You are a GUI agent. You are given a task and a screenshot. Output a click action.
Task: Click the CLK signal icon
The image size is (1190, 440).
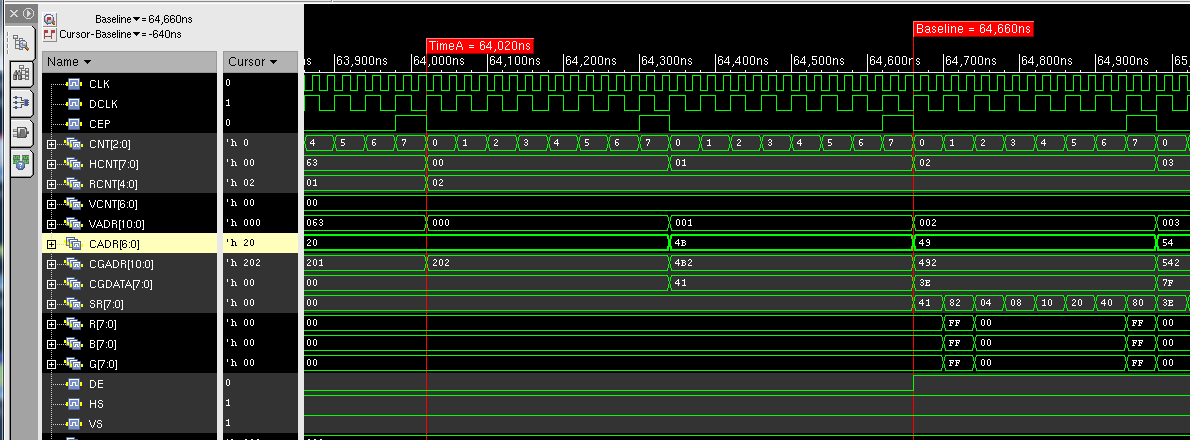(74, 83)
